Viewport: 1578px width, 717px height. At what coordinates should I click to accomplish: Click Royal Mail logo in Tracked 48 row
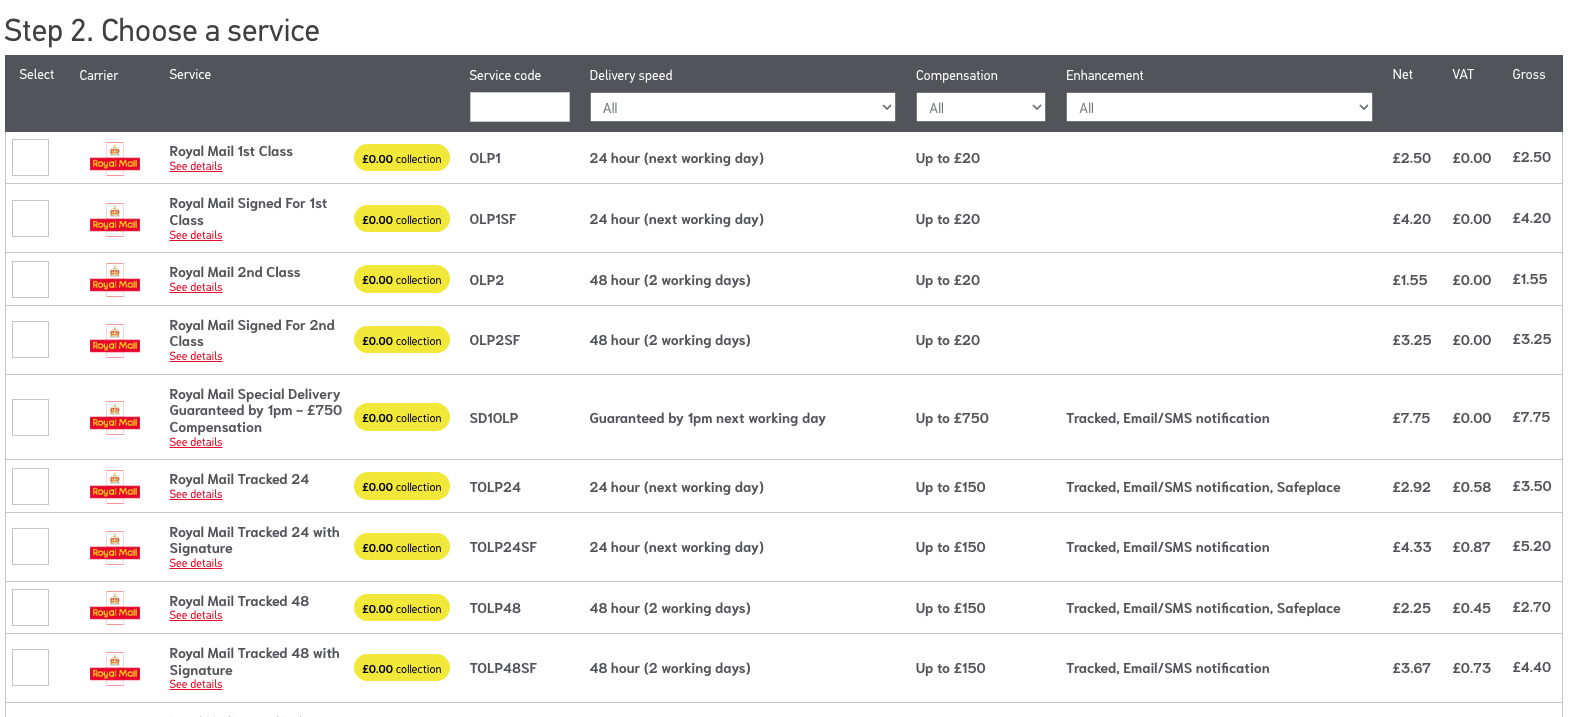[115, 608]
